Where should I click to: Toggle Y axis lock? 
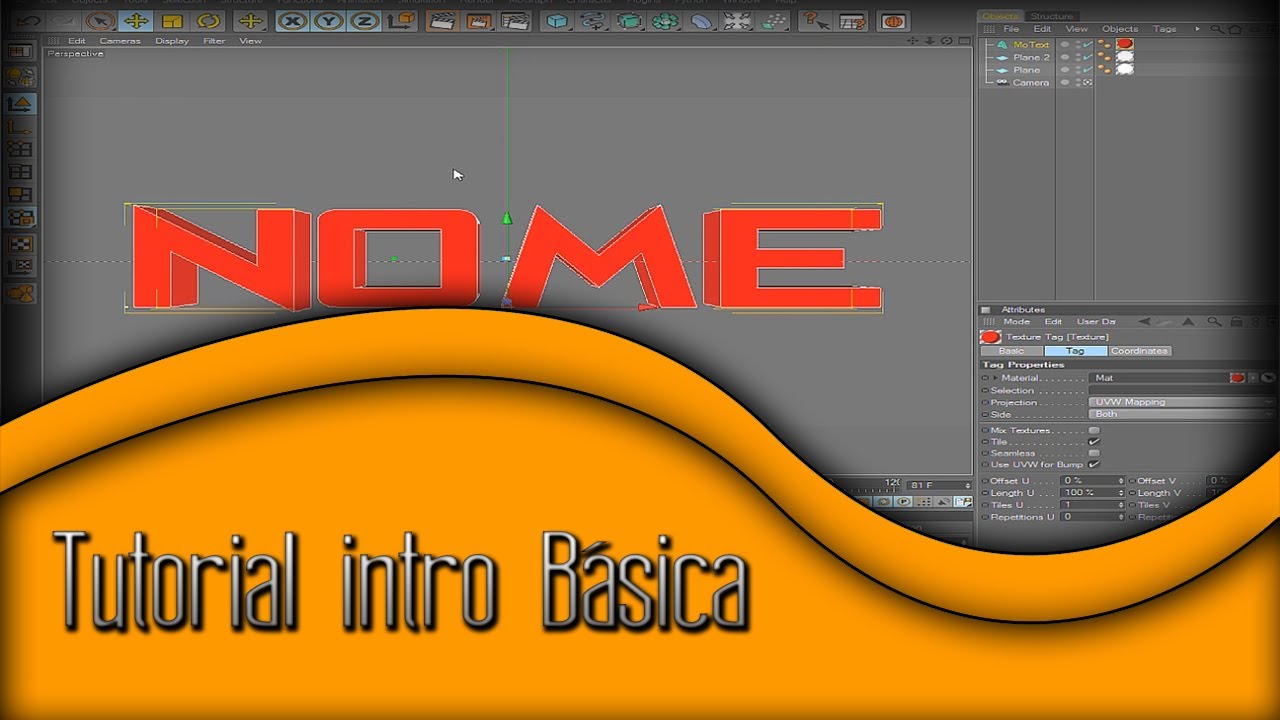[328, 20]
